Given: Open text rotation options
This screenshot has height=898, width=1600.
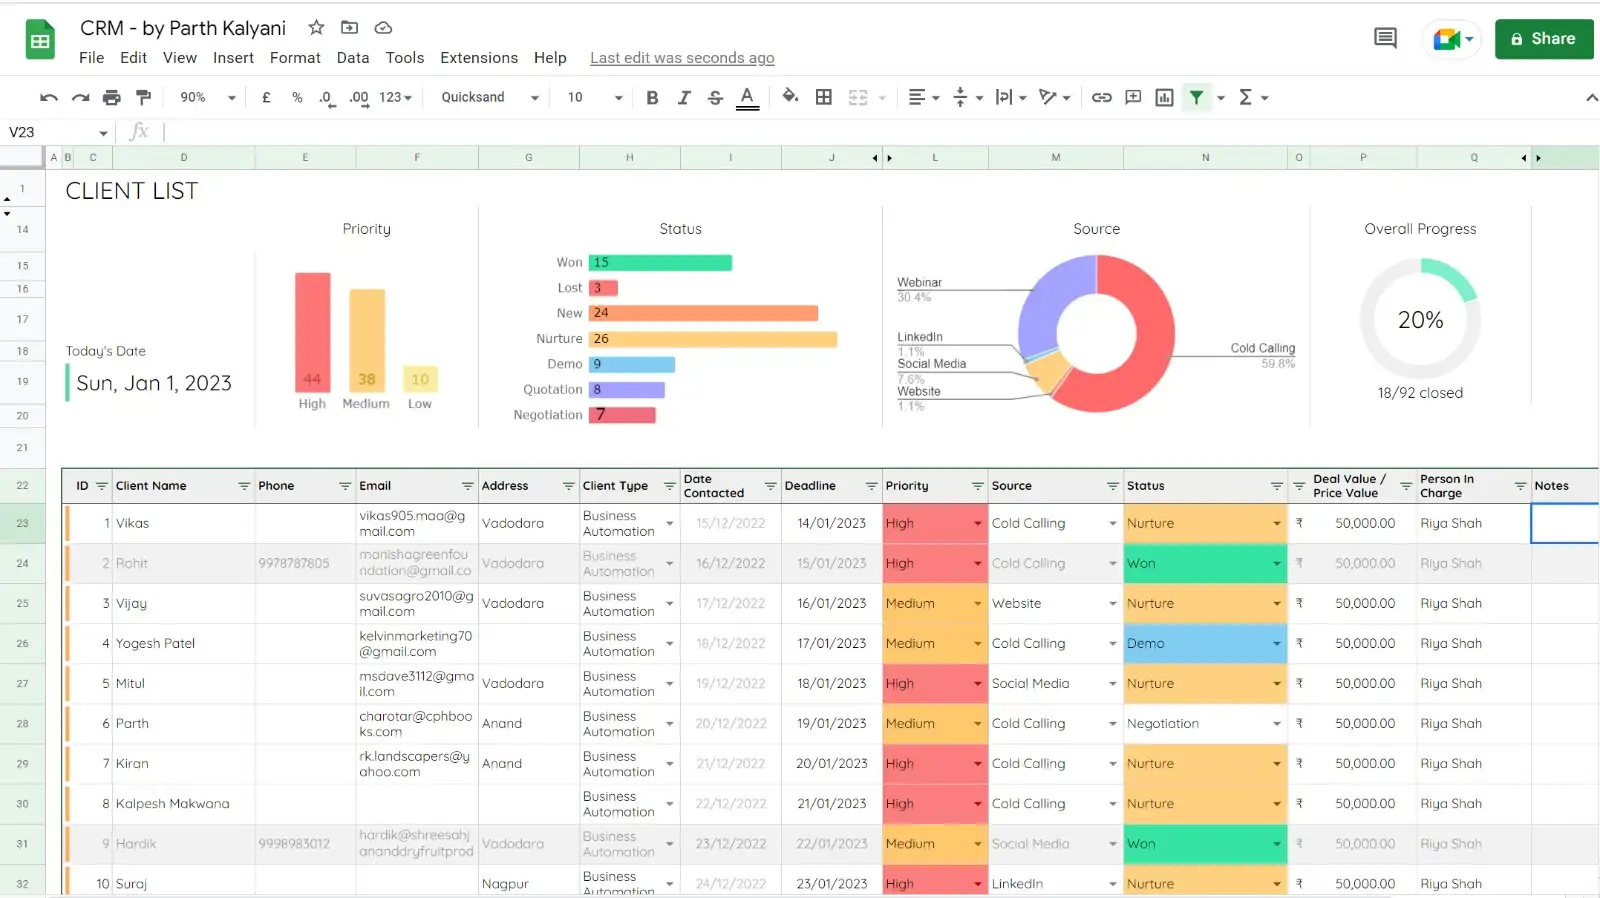Looking at the screenshot, I should (1054, 97).
